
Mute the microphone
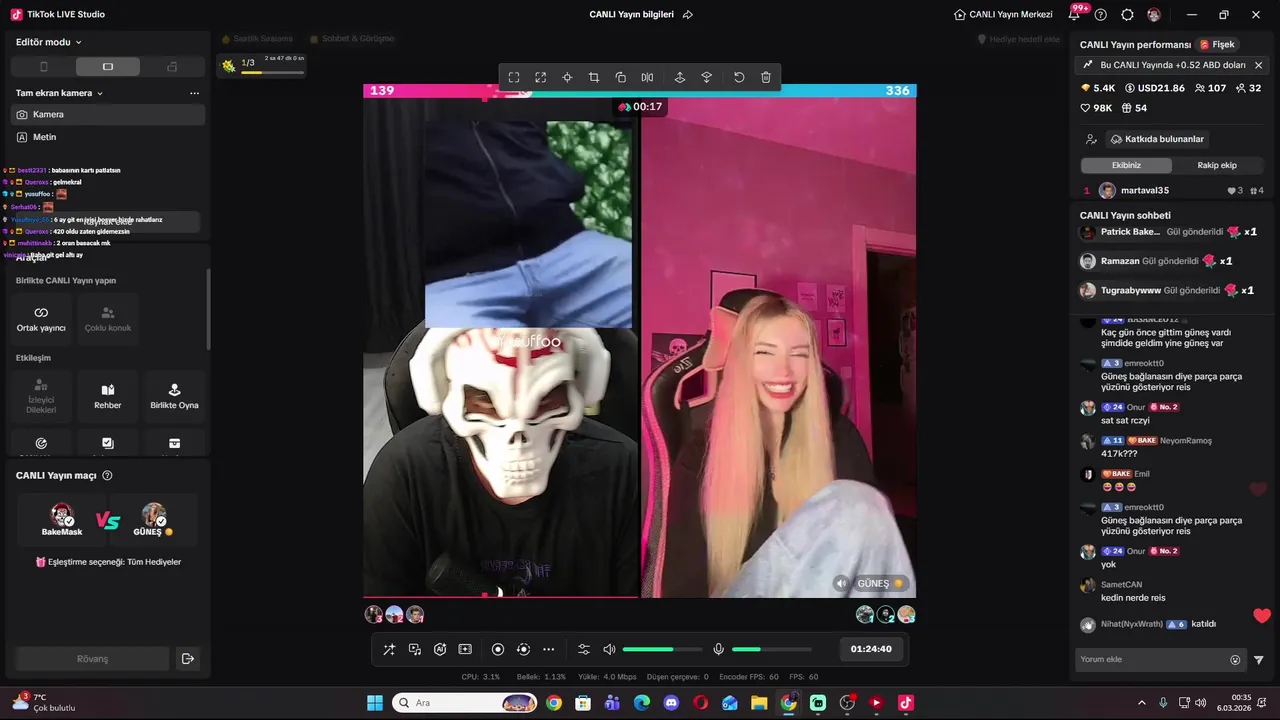pyautogui.click(x=718, y=649)
